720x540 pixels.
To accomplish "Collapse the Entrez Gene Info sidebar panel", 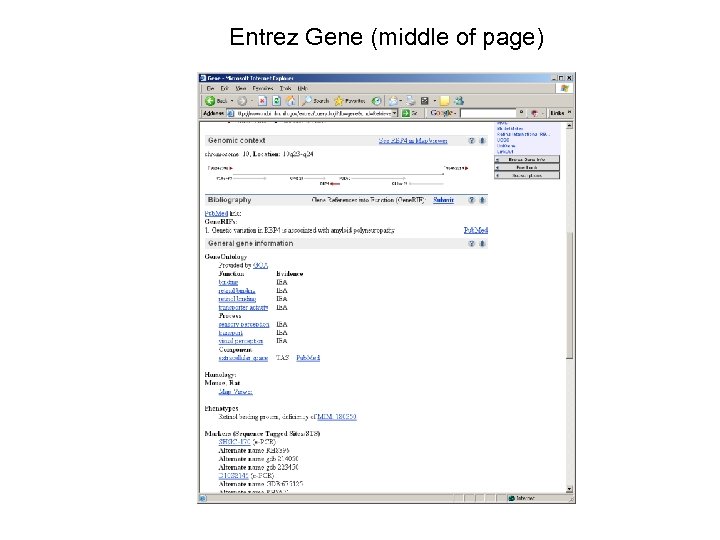I will coord(497,159).
